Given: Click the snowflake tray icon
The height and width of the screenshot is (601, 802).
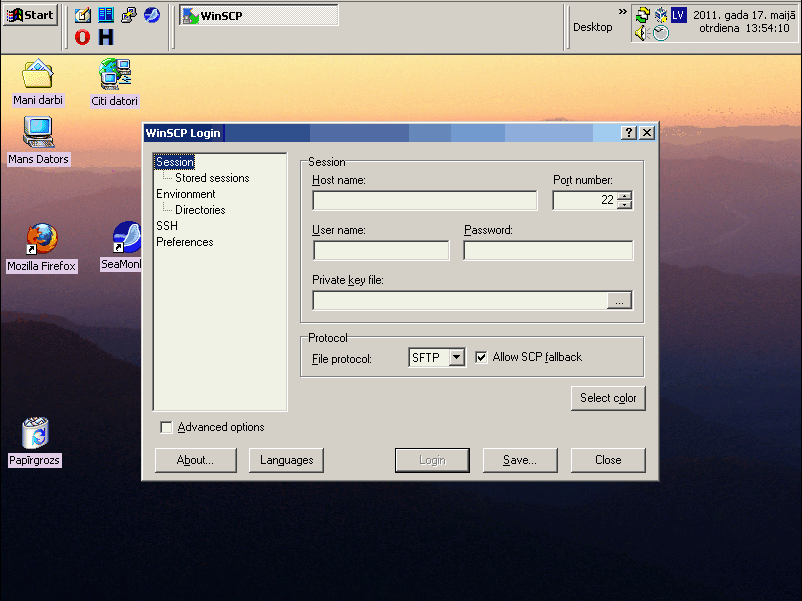Looking at the screenshot, I should coord(661,15).
